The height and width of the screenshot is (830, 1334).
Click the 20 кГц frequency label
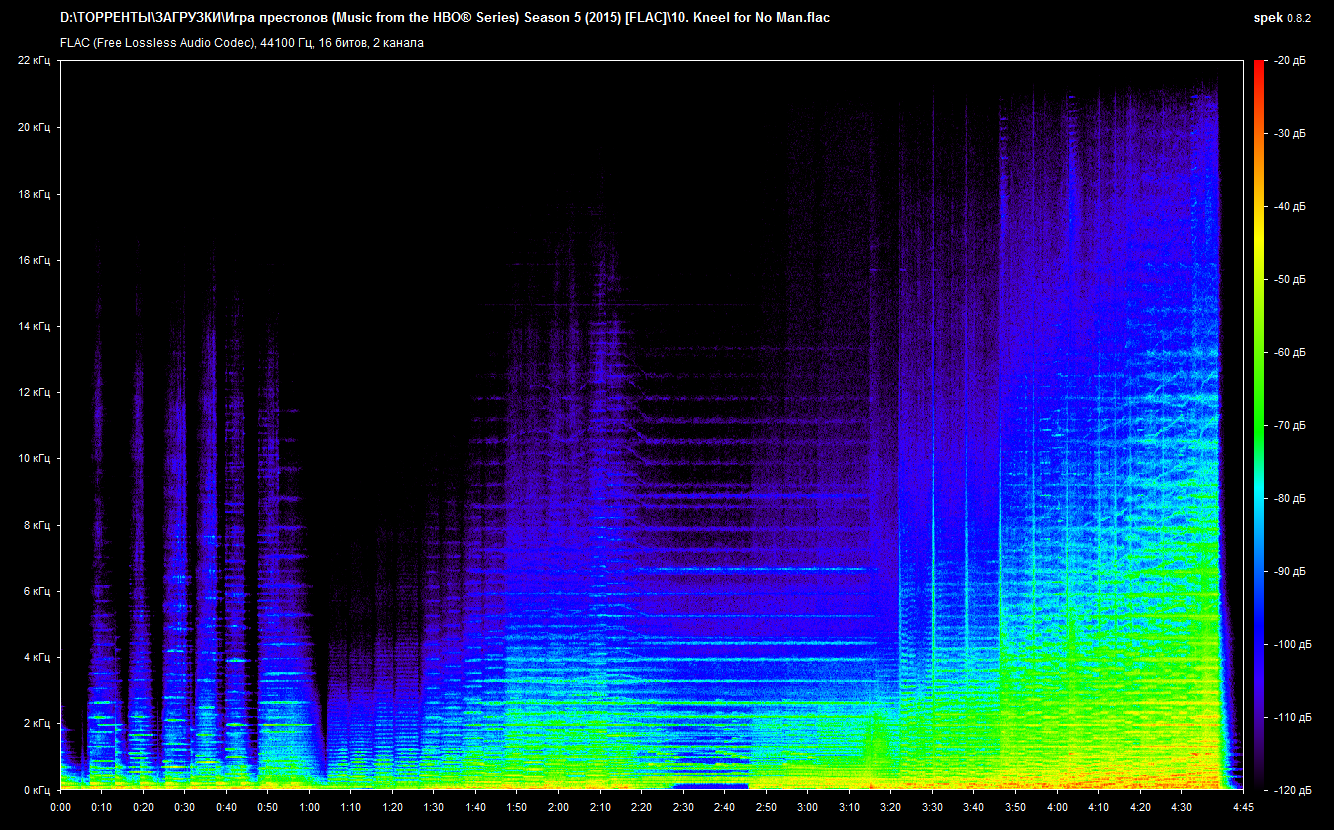[34, 127]
